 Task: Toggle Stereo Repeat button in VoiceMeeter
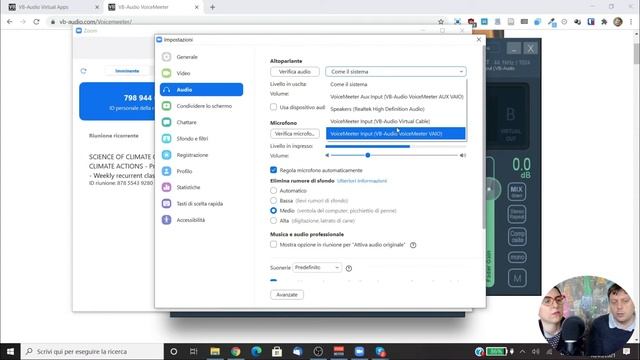point(517,214)
